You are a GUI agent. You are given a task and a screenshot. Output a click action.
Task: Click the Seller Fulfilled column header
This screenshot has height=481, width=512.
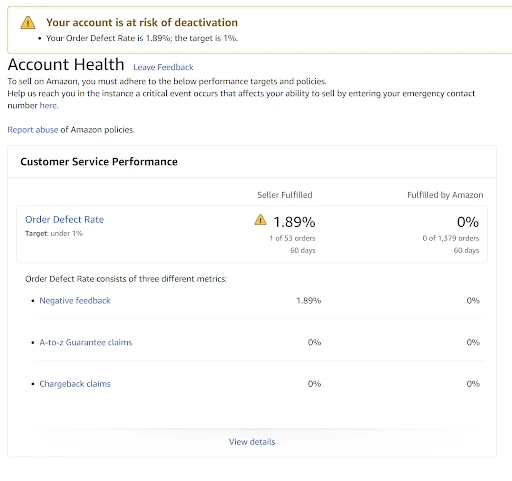coord(285,195)
